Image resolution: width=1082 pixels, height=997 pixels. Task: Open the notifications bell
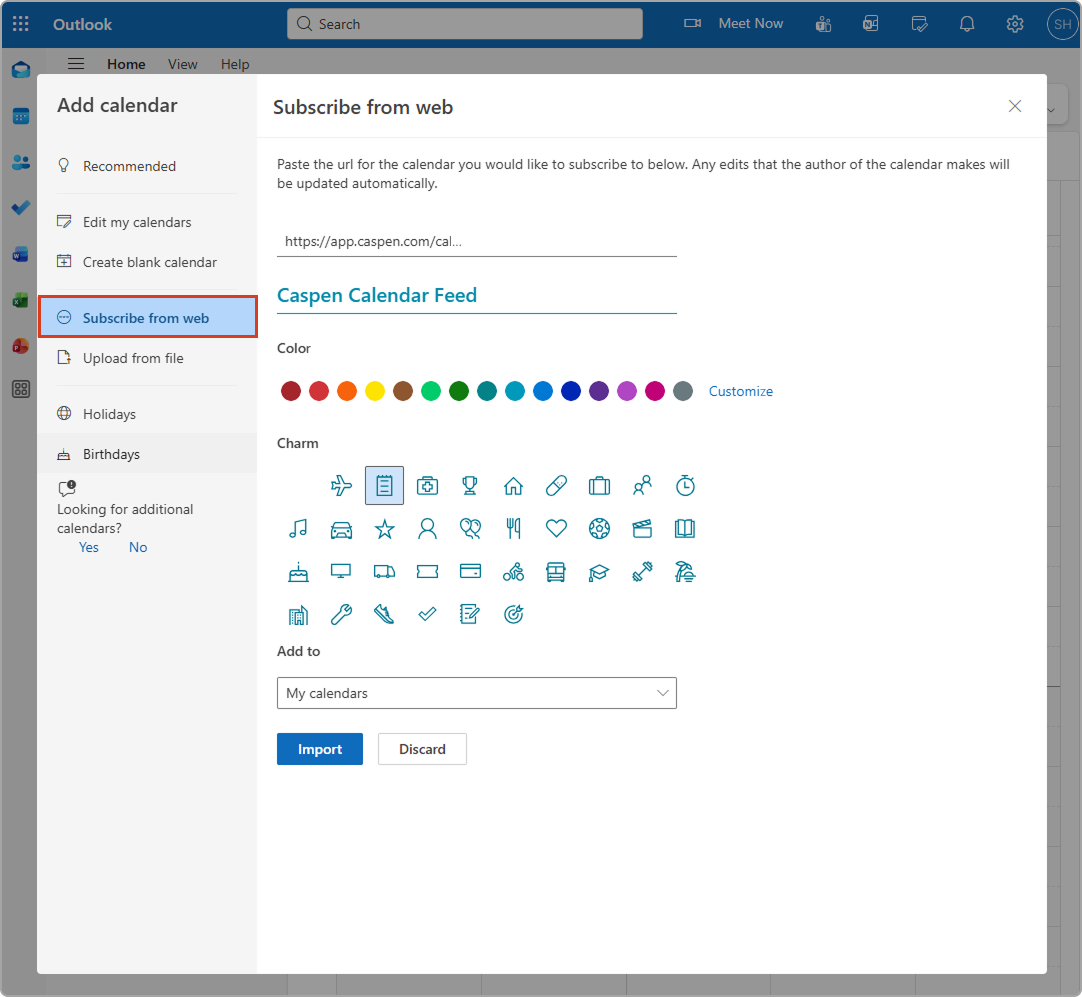click(967, 24)
